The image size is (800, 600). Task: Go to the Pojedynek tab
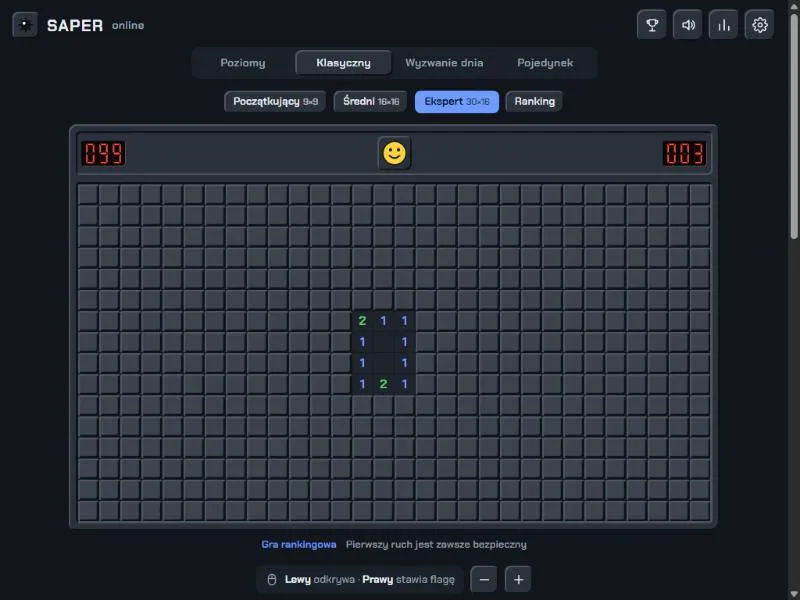tap(545, 63)
